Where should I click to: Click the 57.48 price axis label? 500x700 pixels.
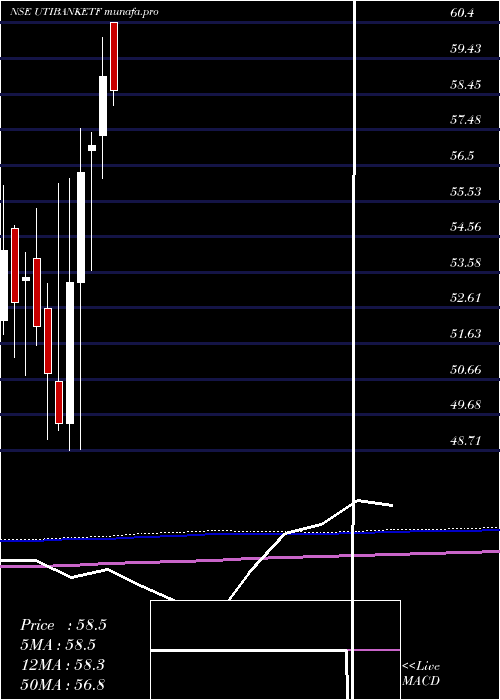[x=466, y=120]
